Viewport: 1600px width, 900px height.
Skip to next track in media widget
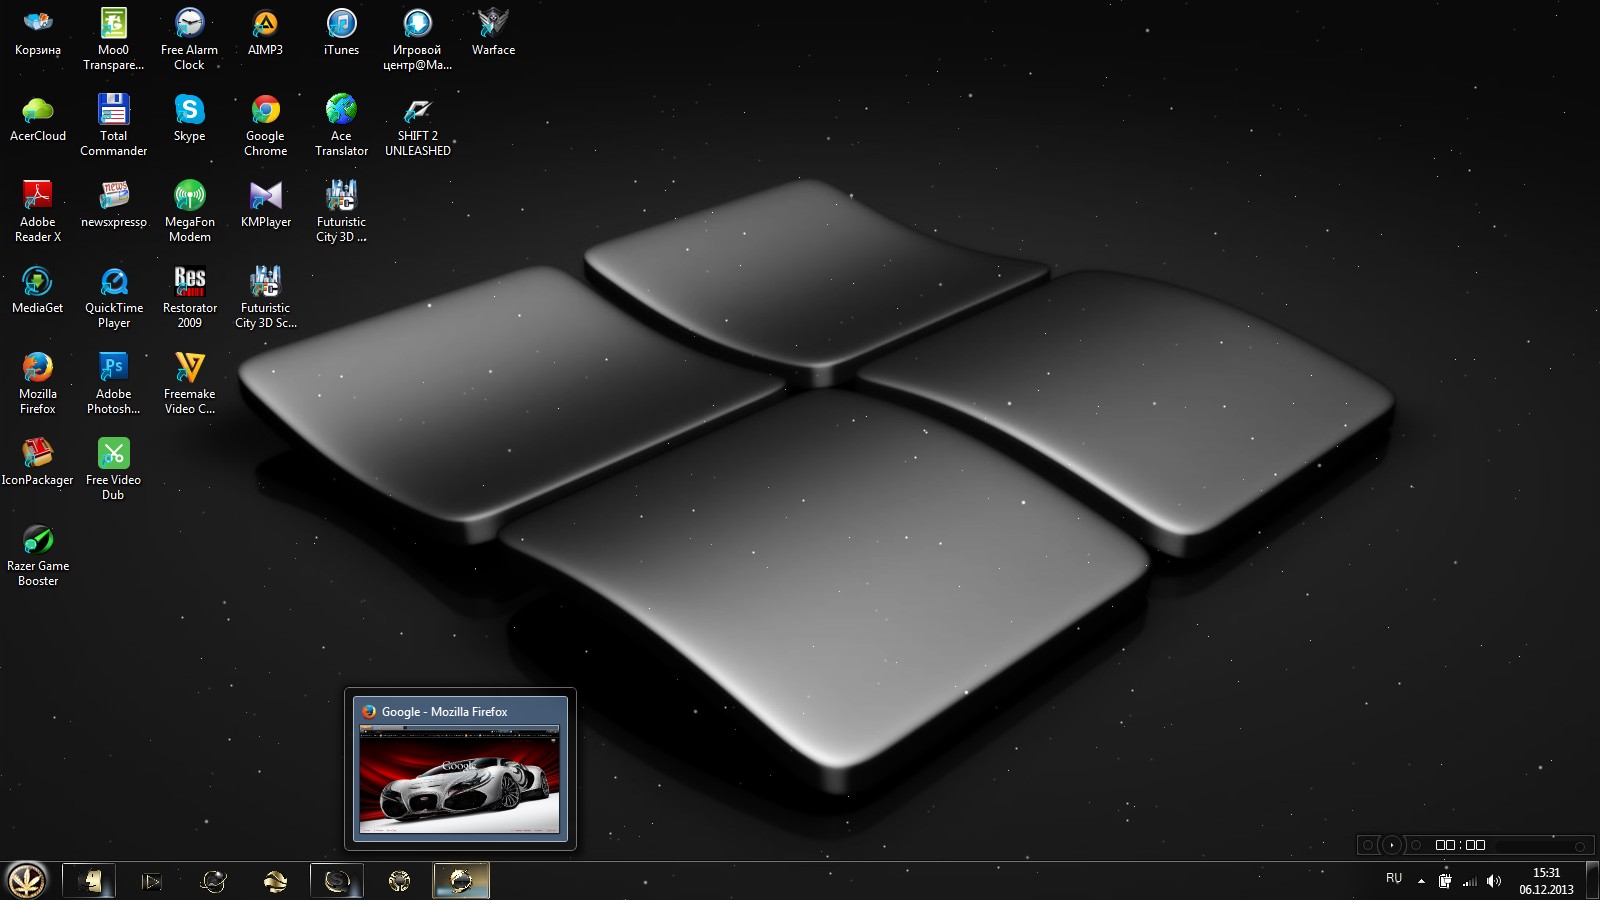(1415, 845)
